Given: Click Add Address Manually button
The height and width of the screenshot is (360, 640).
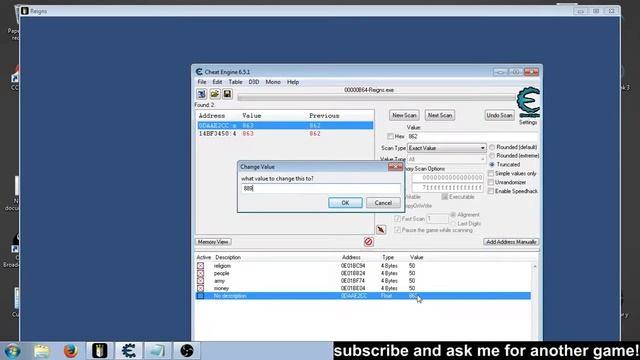Looking at the screenshot, I should coord(511,242).
